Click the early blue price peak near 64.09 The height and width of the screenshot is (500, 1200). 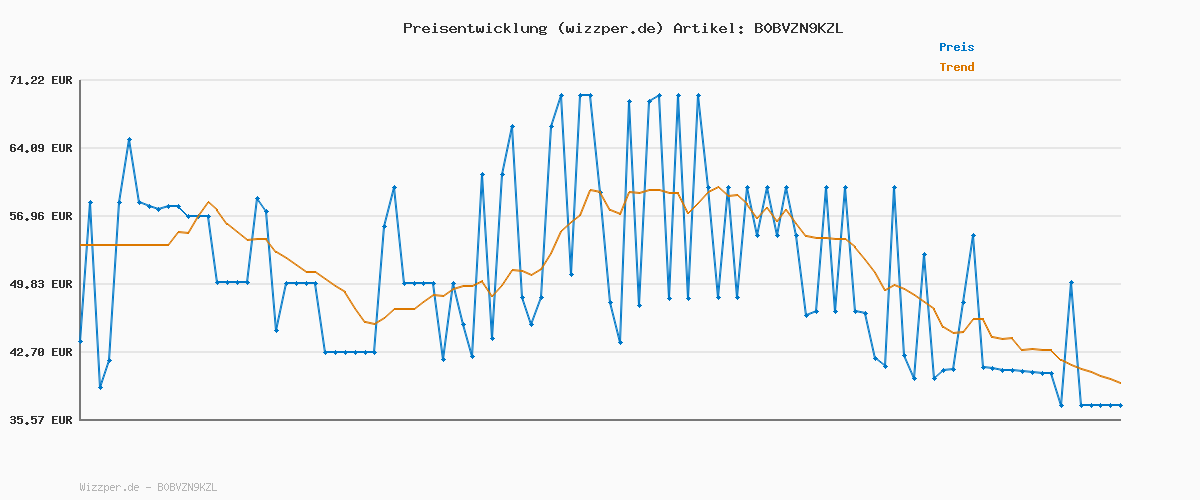click(x=129, y=140)
